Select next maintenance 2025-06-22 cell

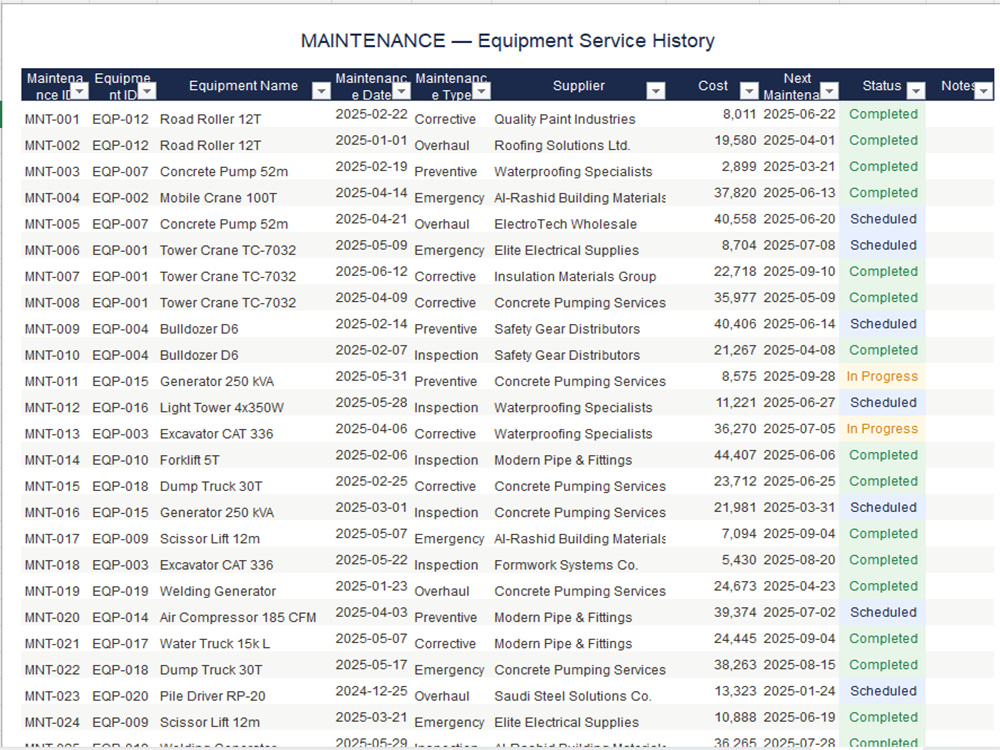799,114
